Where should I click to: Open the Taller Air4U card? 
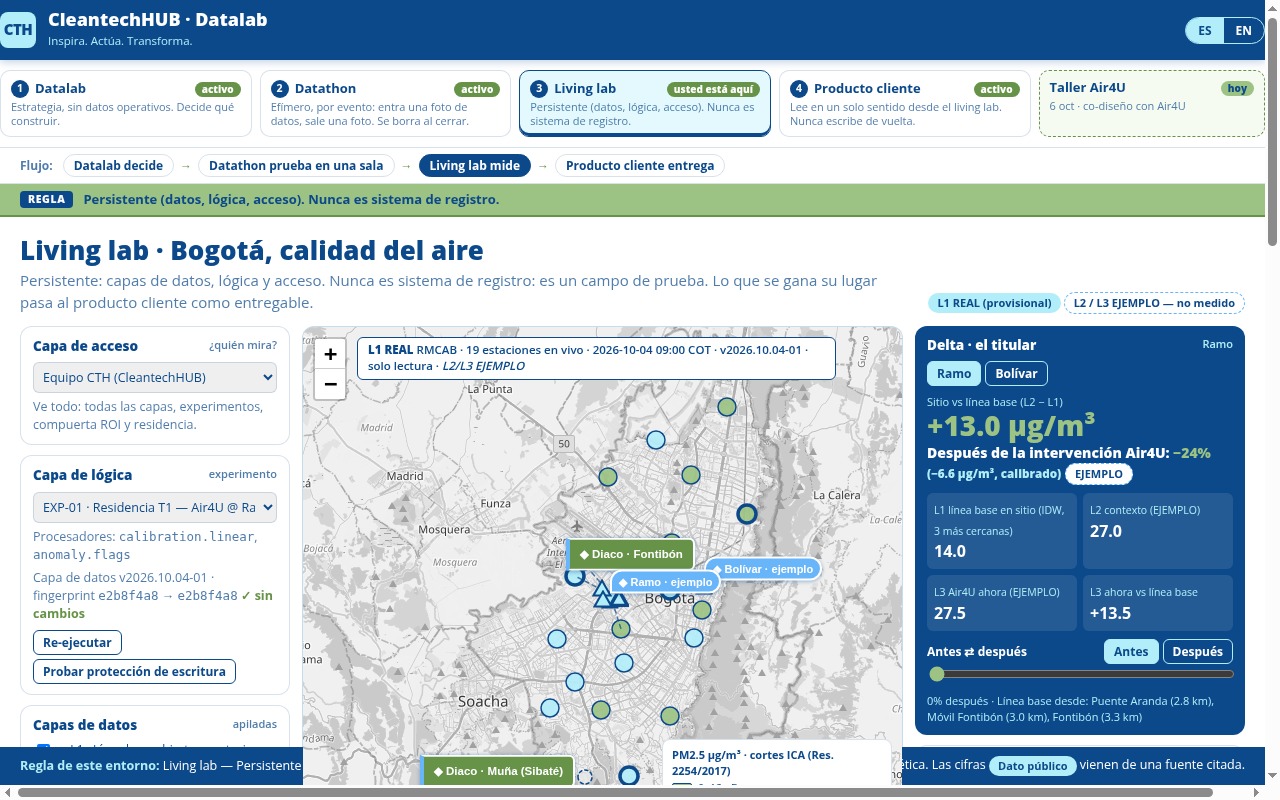pos(1152,103)
